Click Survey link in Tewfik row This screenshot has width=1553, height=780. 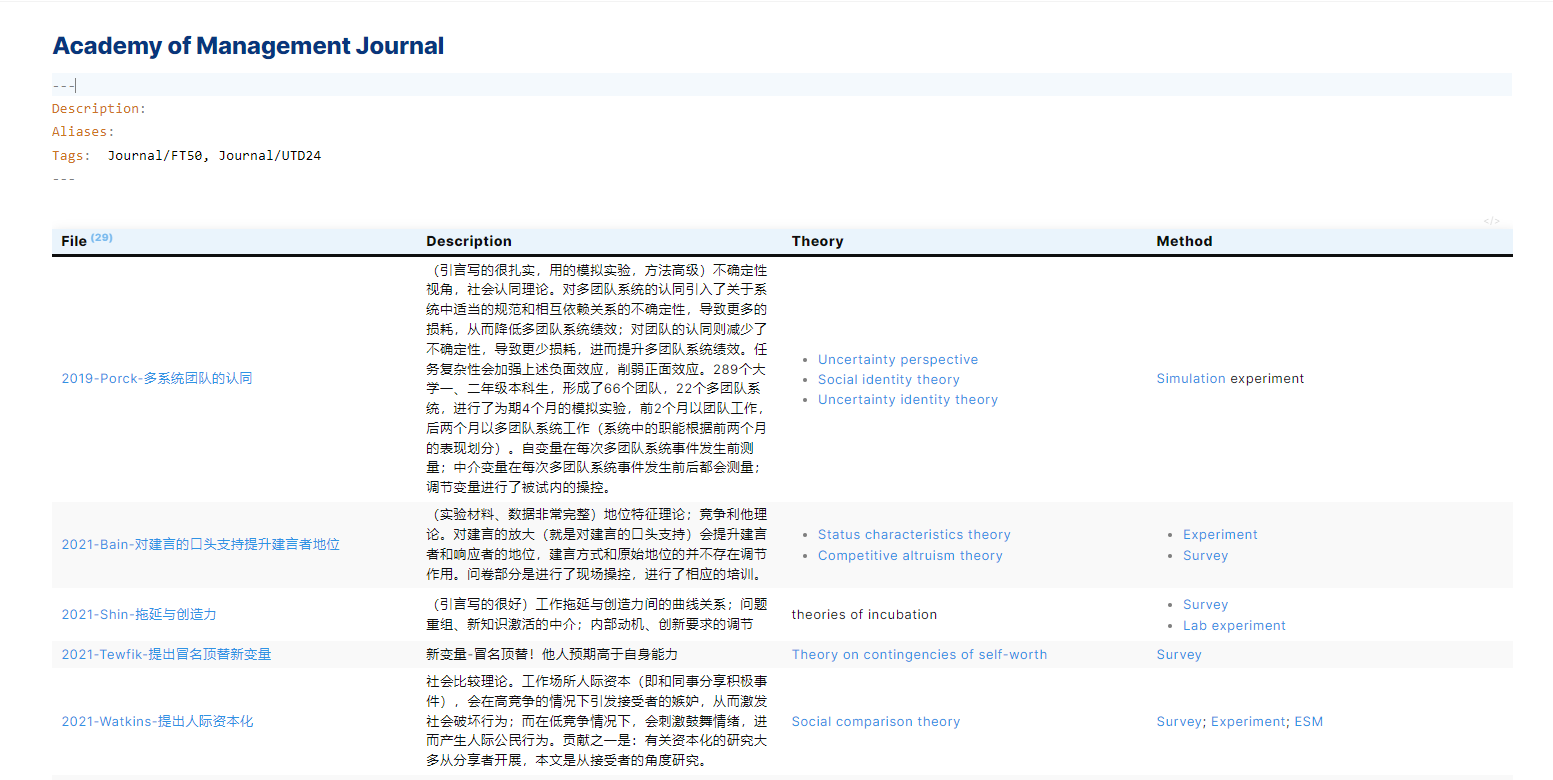click(1179, 654)
